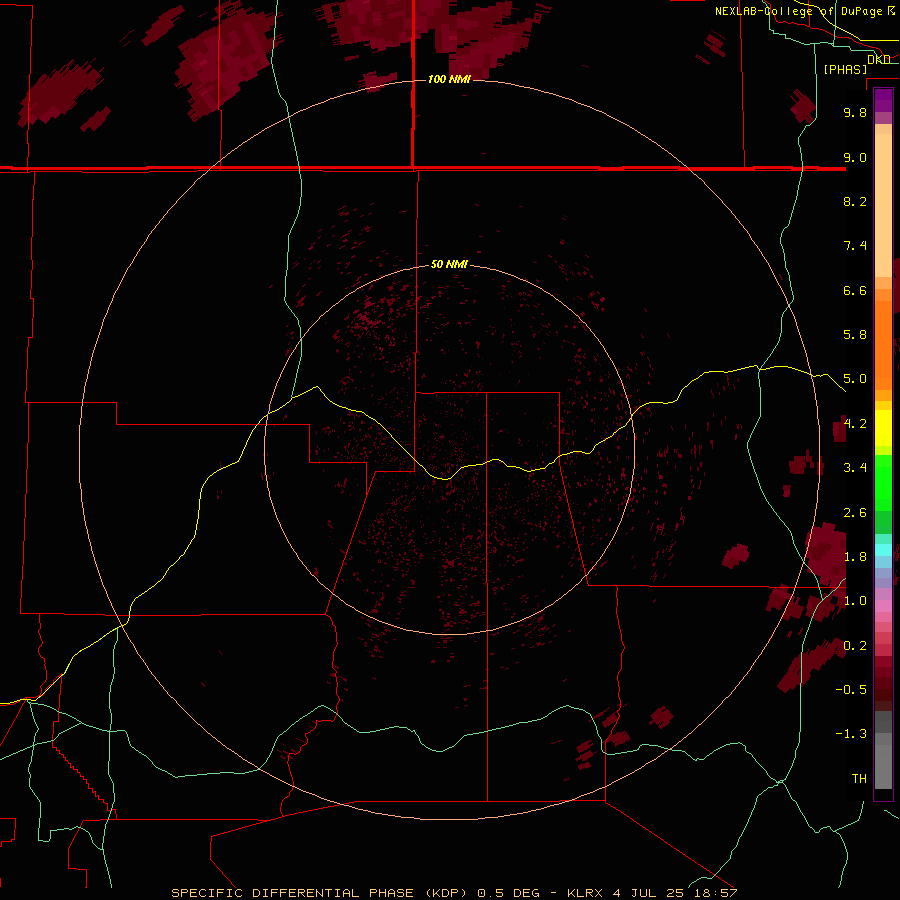Click the 100 NMI range ring label
This screenshot has width=900, height=900.
449,79
